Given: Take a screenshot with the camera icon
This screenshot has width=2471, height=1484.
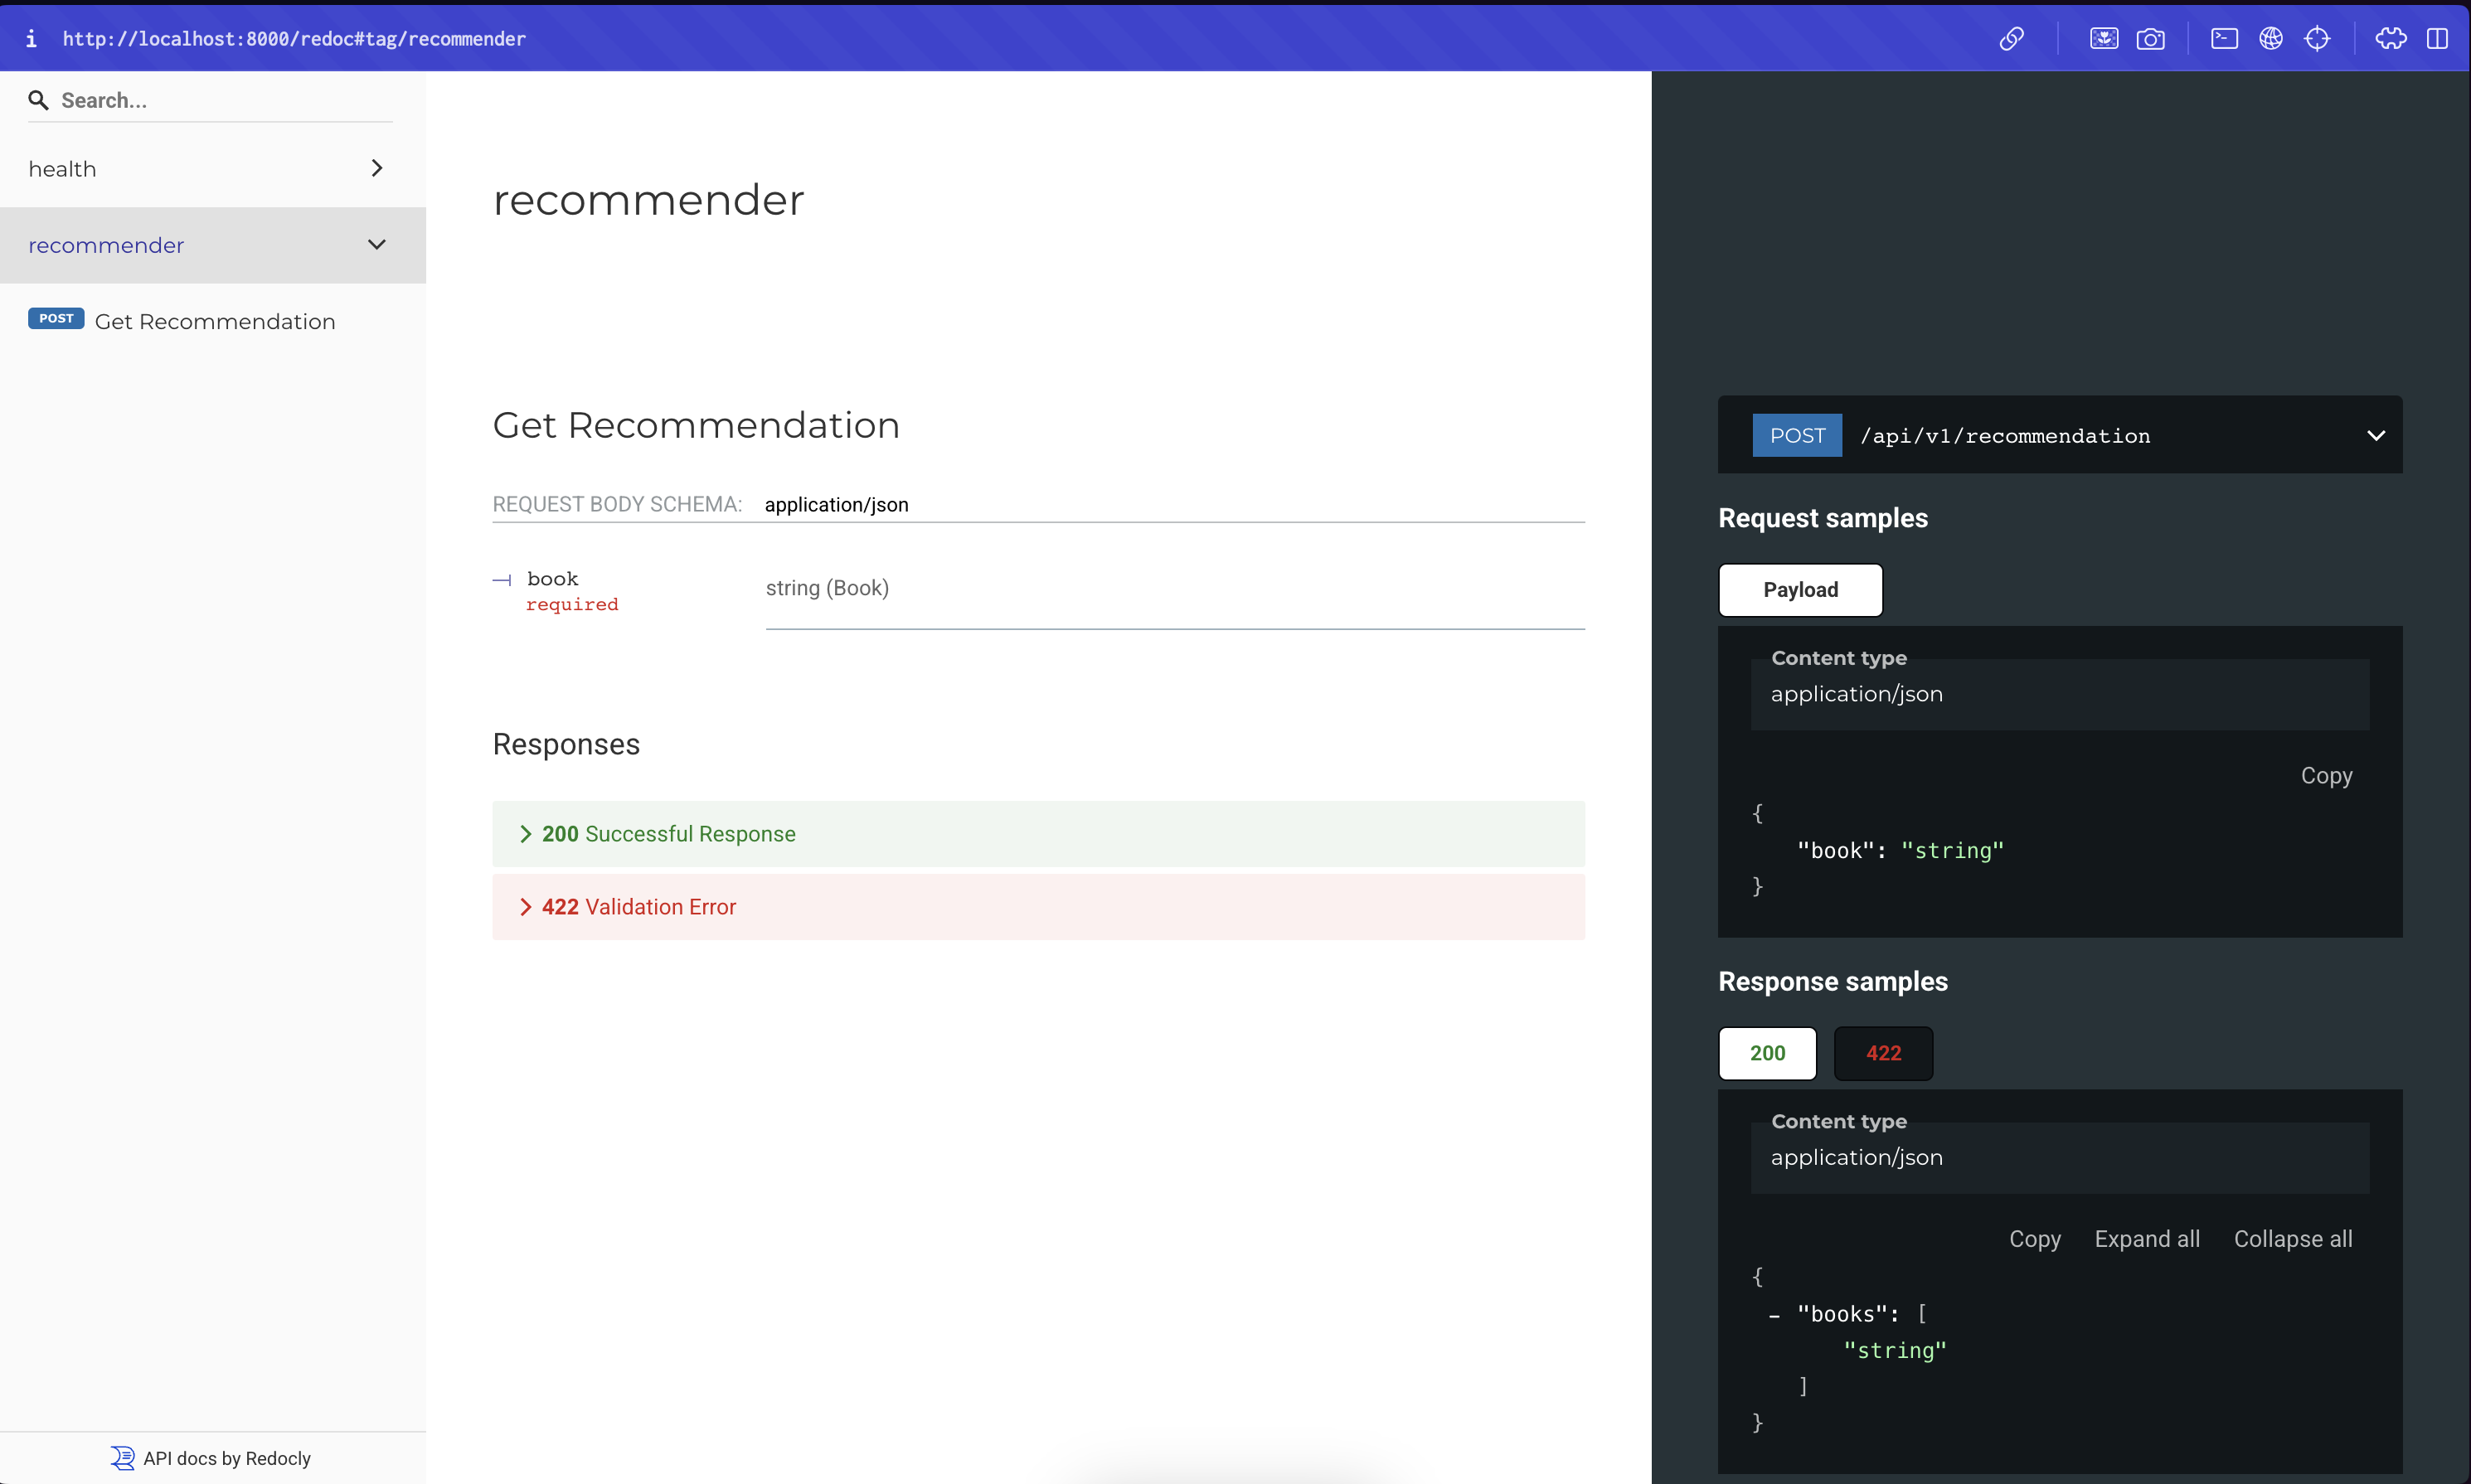Looking at the screenshot, I should [x=2150, y=39].
